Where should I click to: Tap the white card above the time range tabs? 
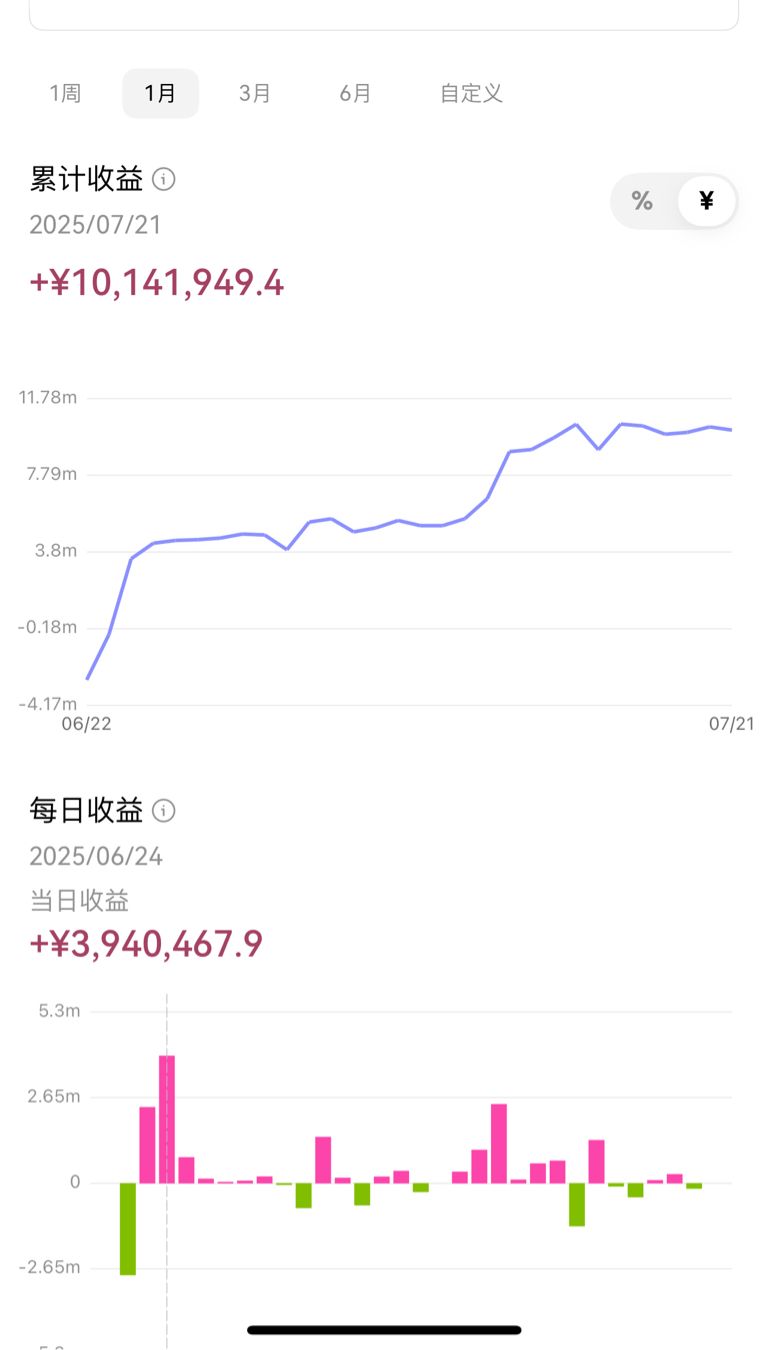pyautogui.click(x=384, y=14)
